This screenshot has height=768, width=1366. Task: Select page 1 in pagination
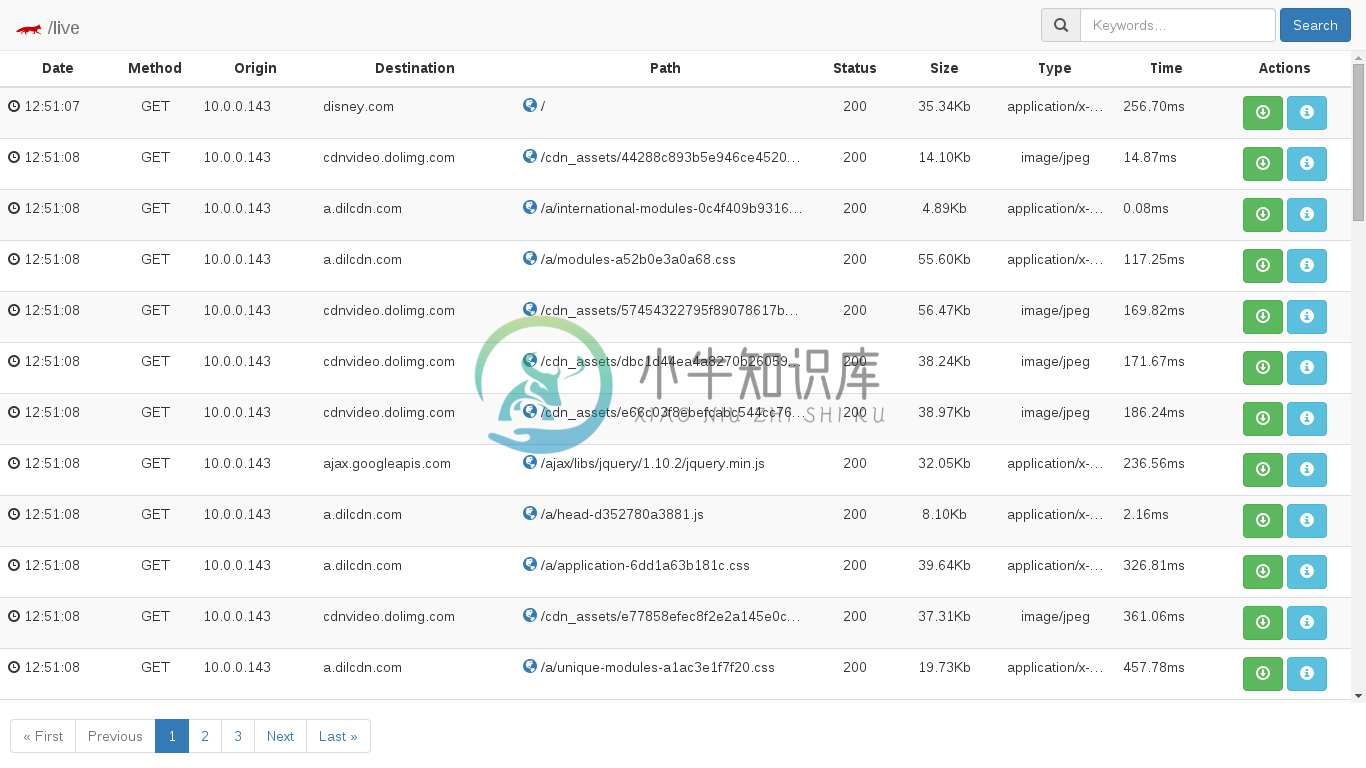(x=172, y=736)
